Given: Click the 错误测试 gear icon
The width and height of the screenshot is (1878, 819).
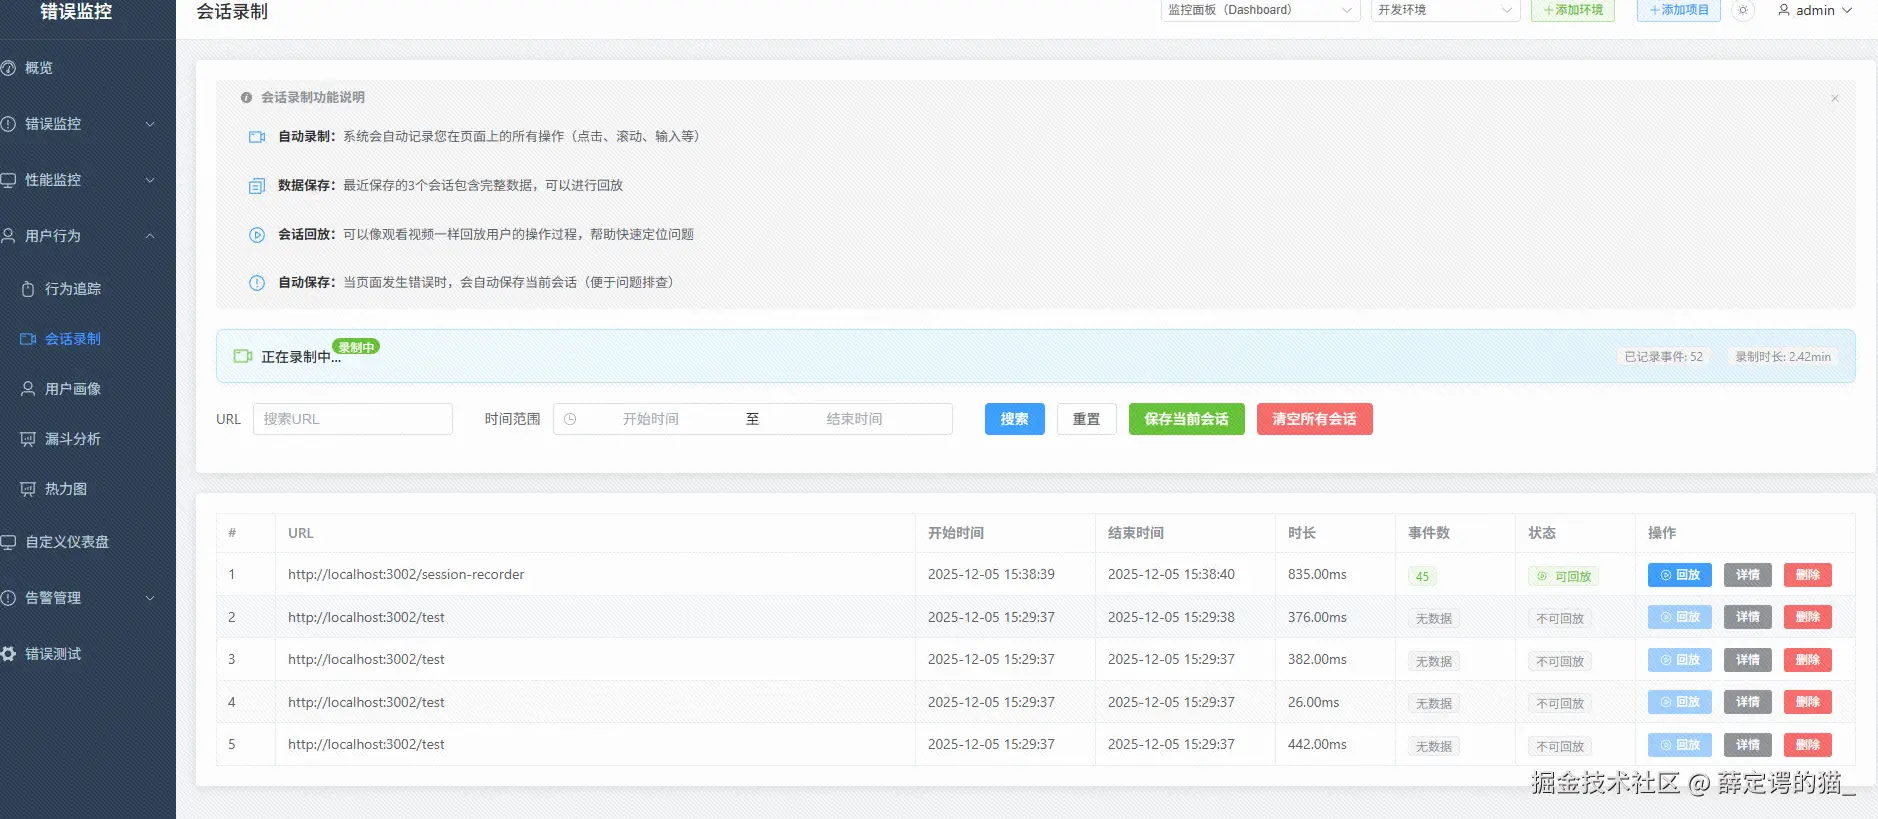Looking at the screenshot, I should click(8, 654).
